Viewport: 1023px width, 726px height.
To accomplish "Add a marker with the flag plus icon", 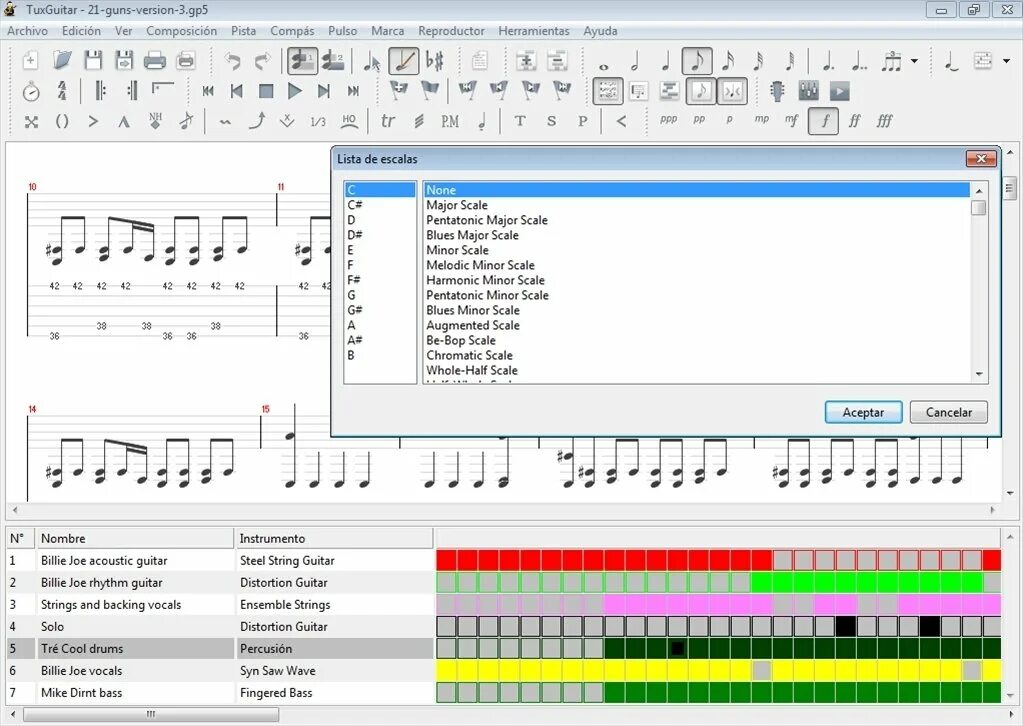I will 399,90.
